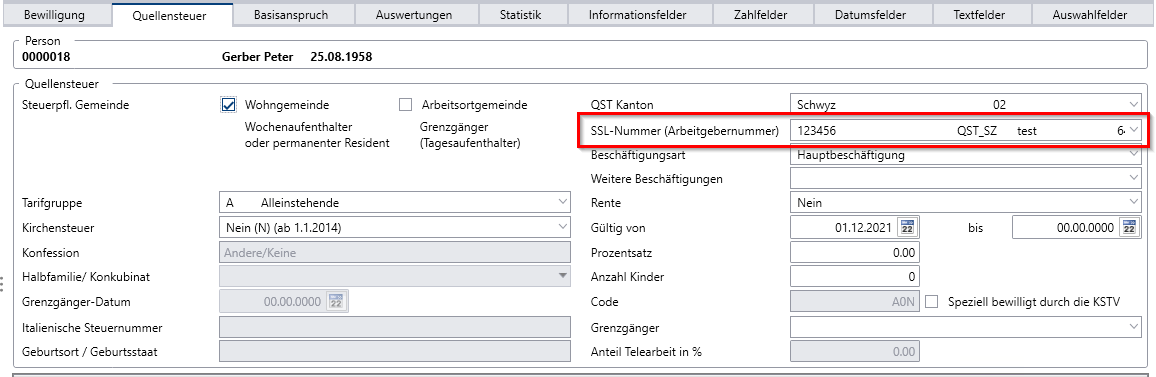The image size is (1156, 377).
Task: Open the Basisanspruch tab
Action: tap(290, 15)
